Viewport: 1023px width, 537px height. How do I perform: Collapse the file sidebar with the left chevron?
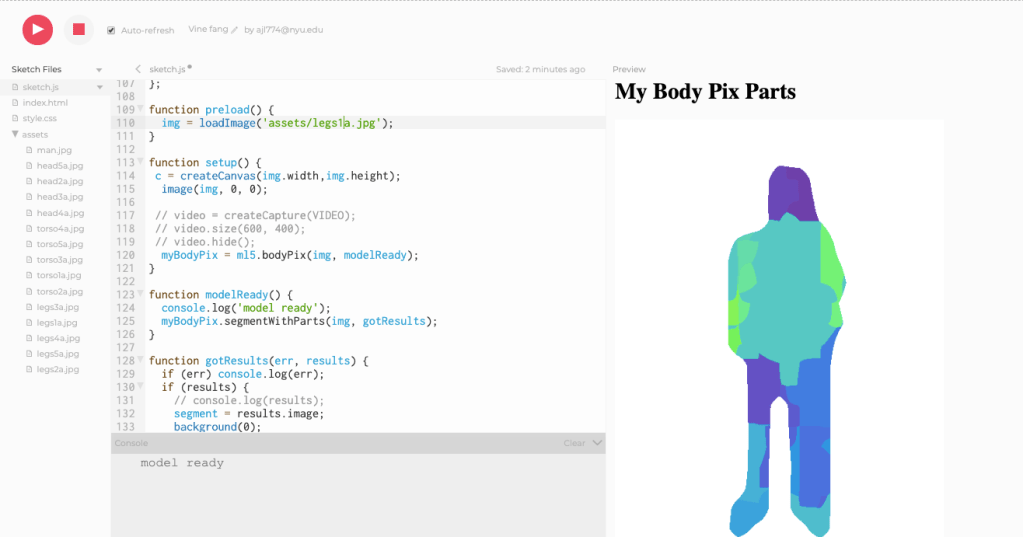[138, 69]
